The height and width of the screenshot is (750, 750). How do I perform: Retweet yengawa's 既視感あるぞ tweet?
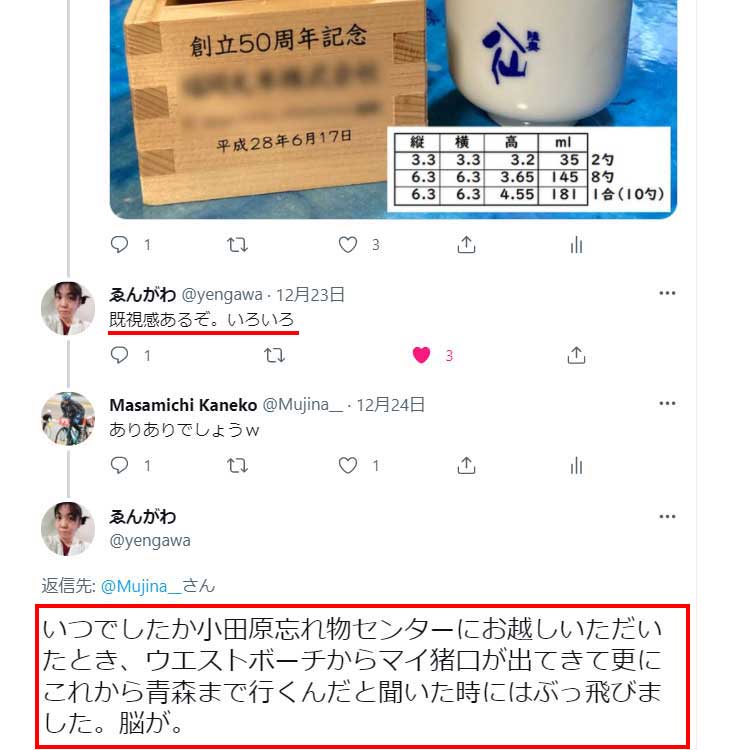[275, 355]
